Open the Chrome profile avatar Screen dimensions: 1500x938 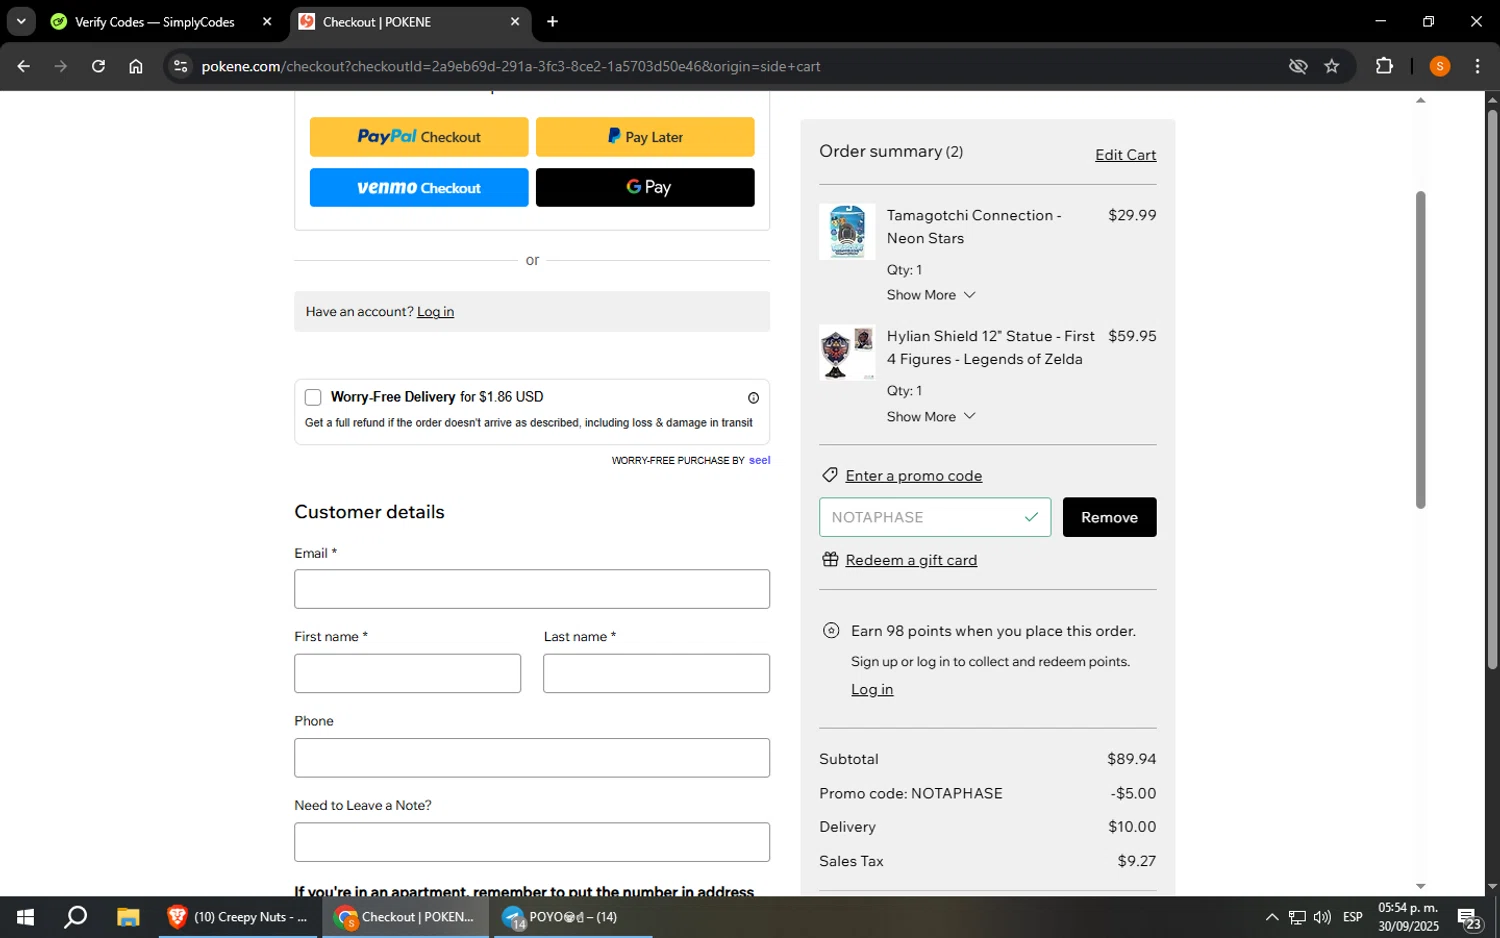tap(1440, 66)
